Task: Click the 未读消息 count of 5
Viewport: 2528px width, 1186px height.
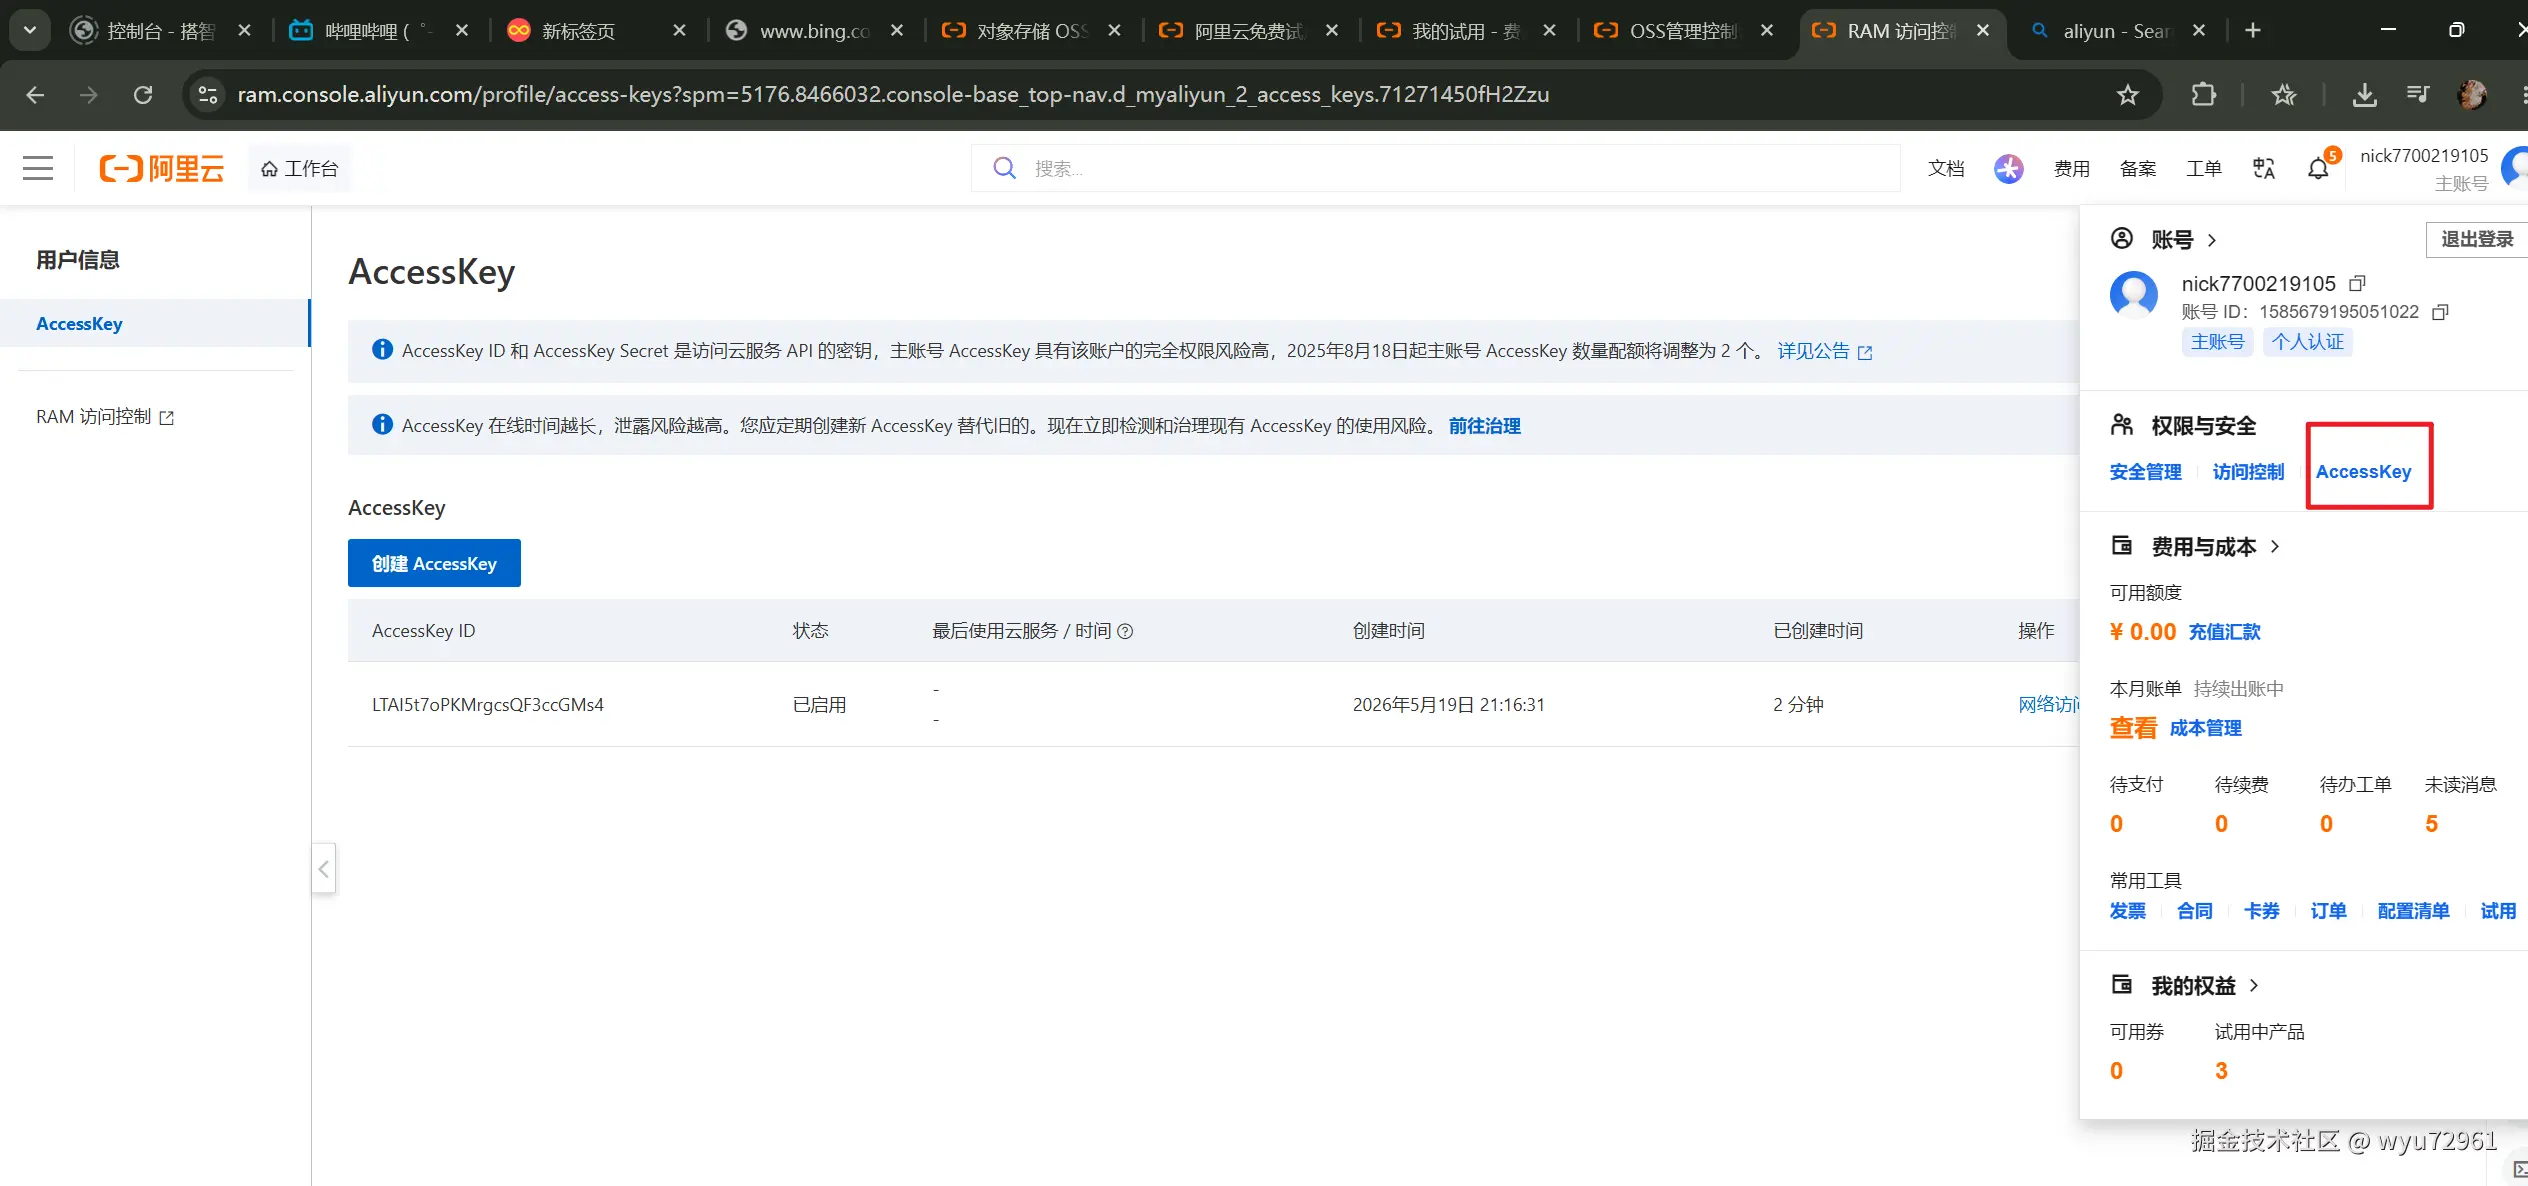Action: pos(2431,824)
